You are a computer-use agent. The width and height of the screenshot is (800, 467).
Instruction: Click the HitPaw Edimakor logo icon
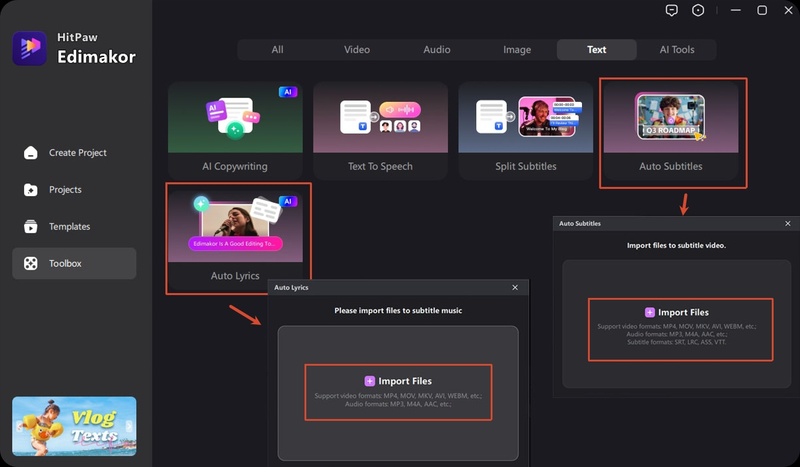pyautogui.click(x=30, y=48)
